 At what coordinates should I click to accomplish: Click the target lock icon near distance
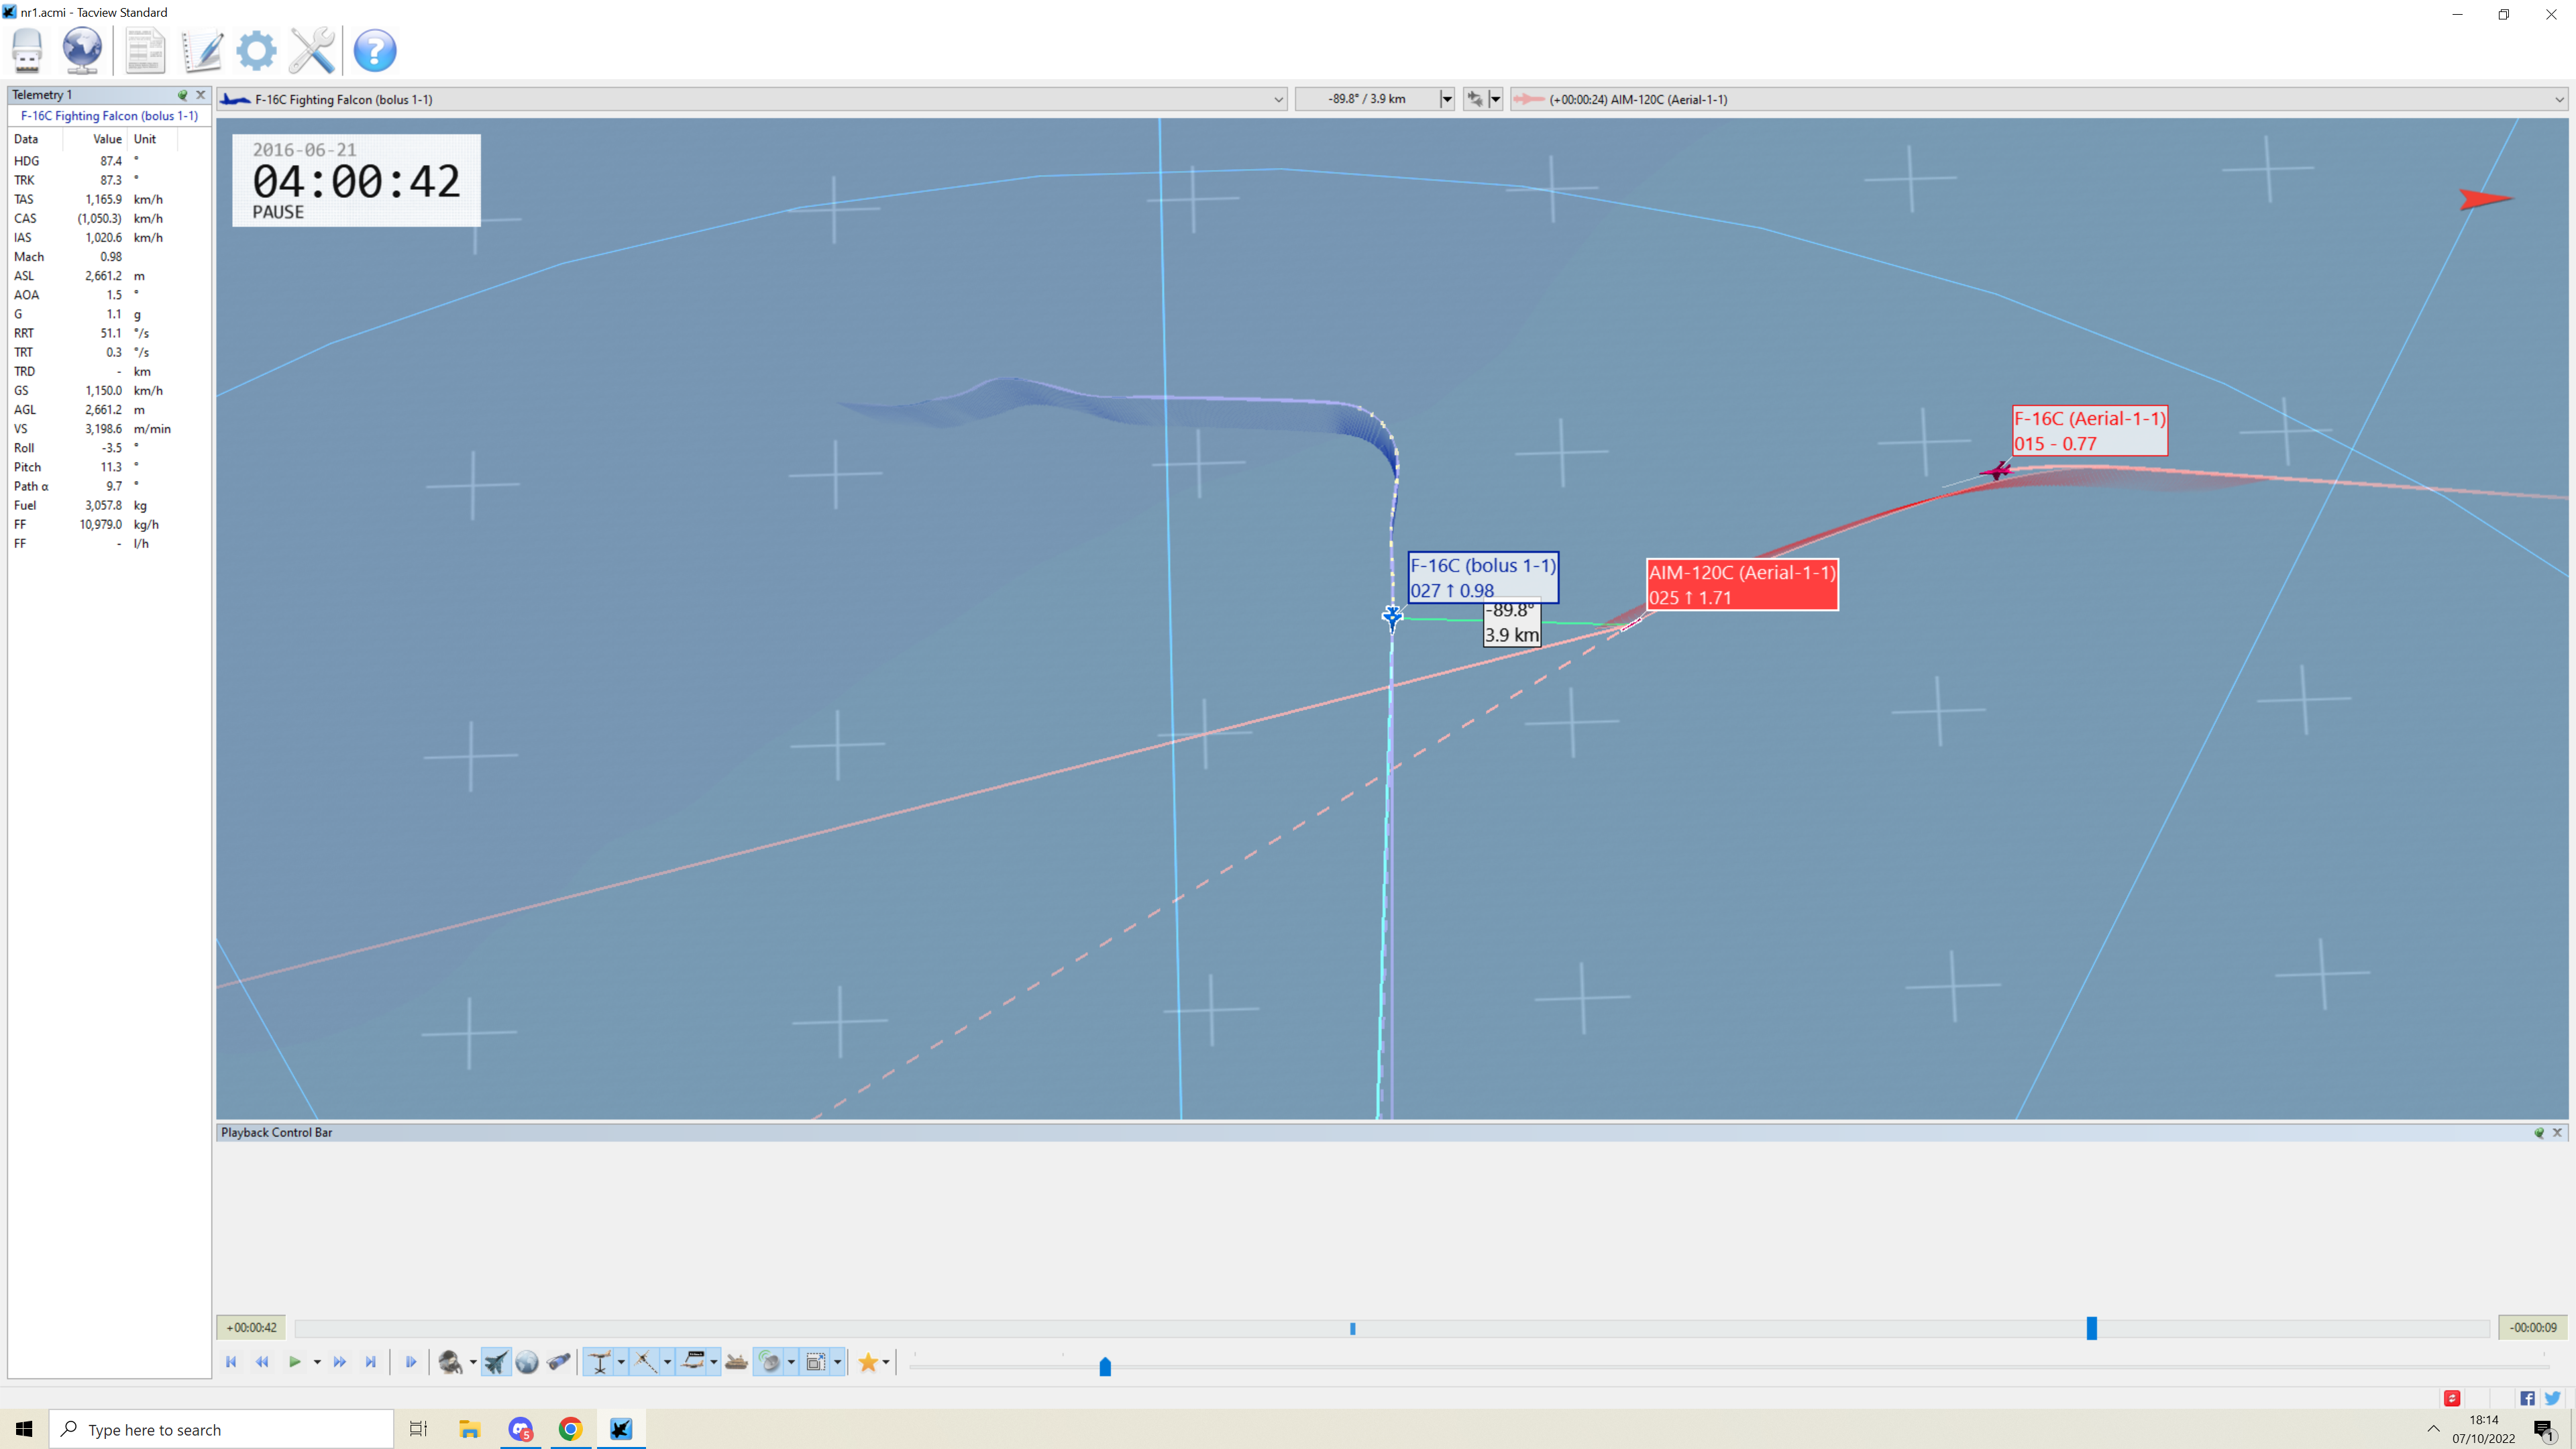(x=1475, y=99)
